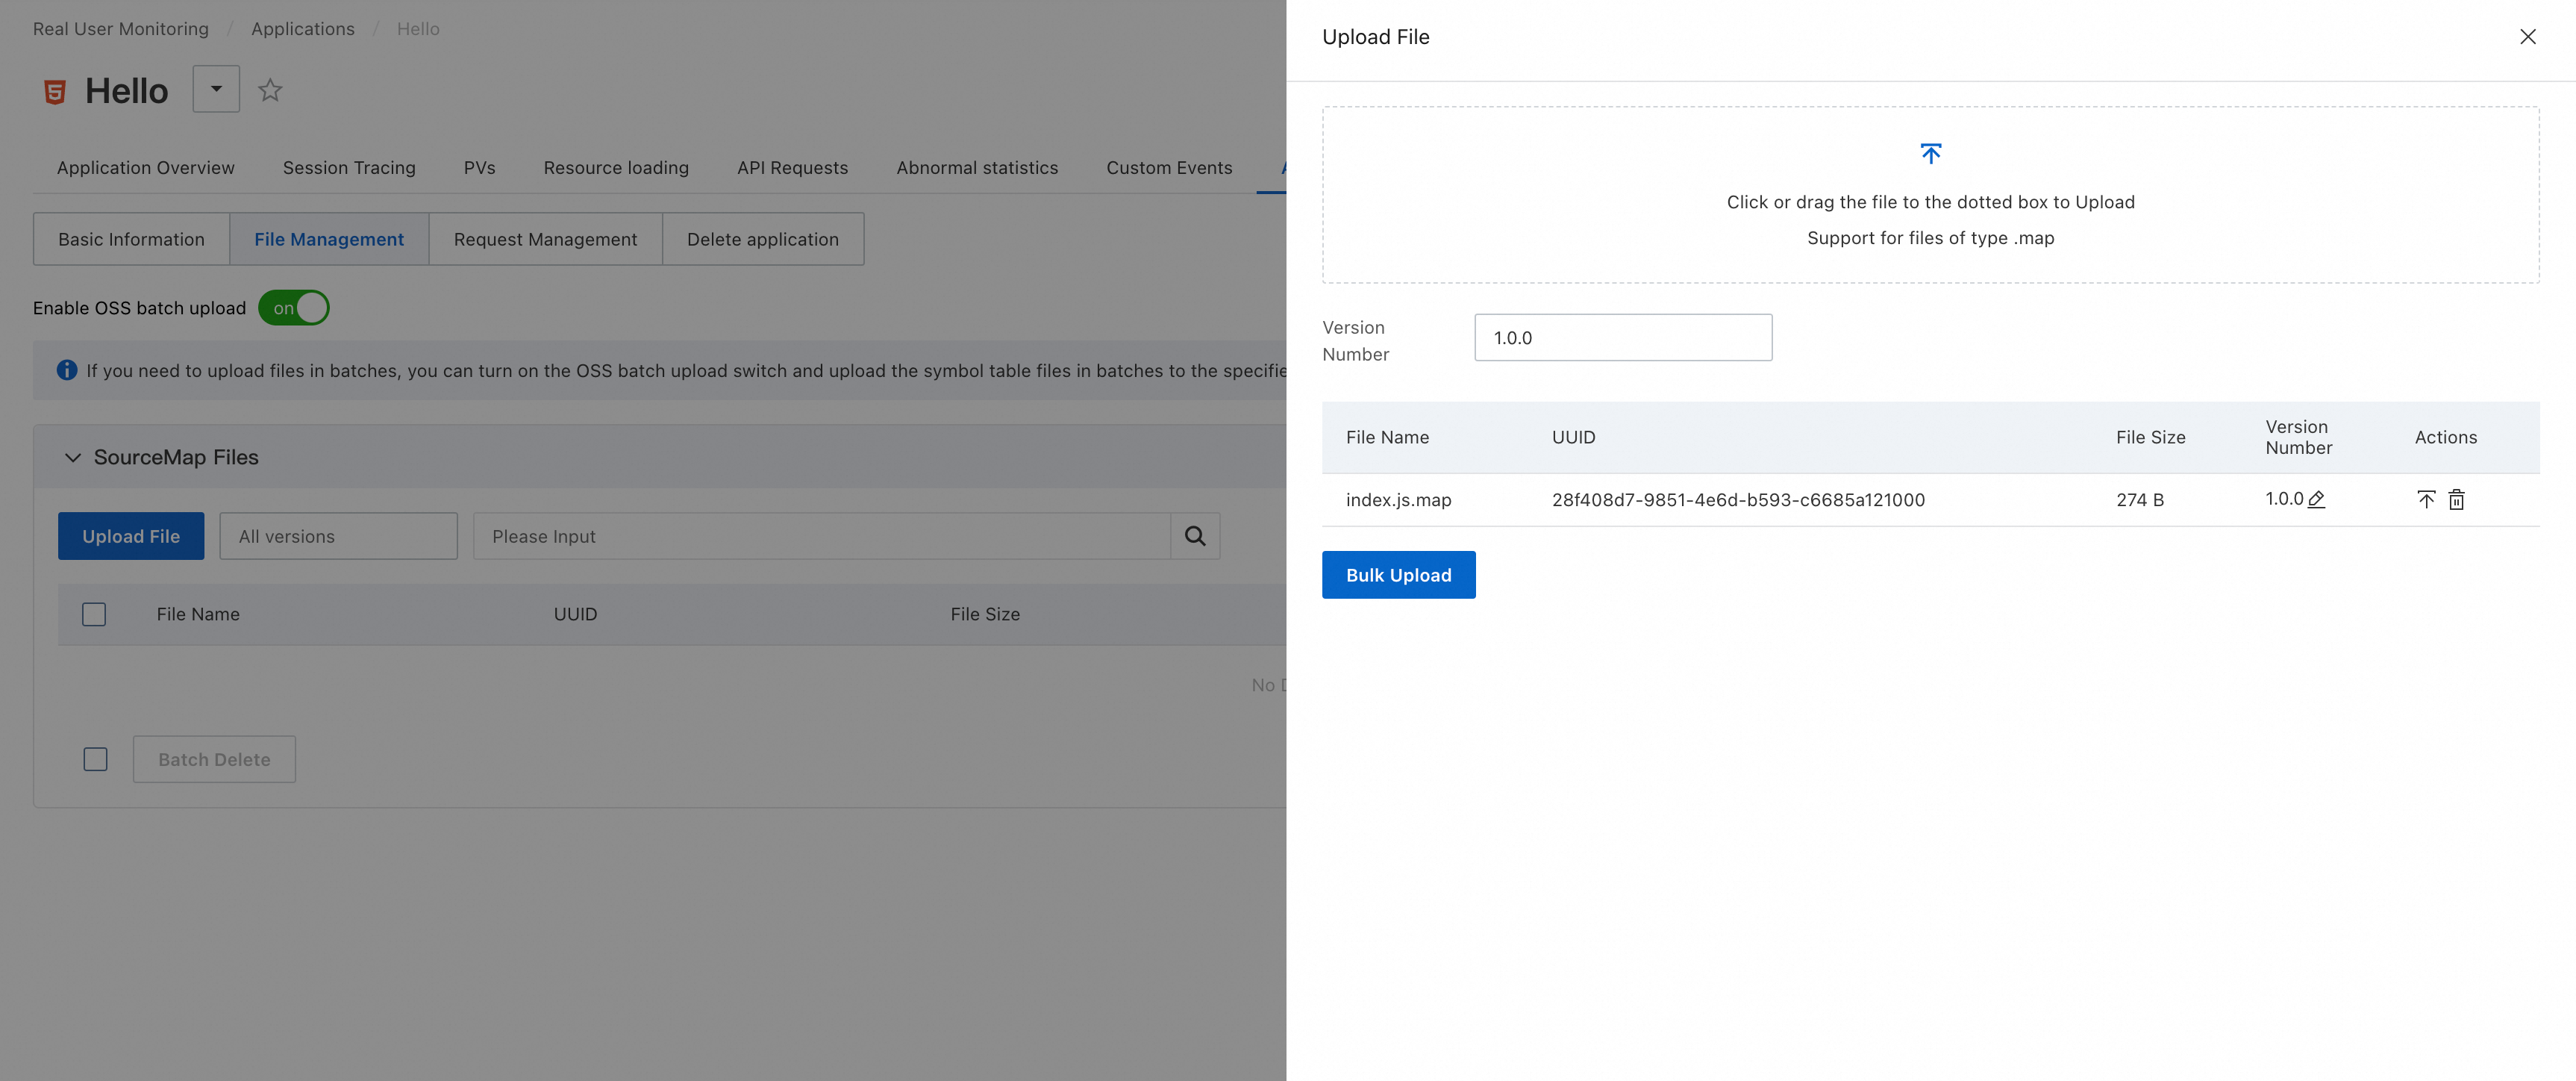Click the Version Number input field
The height and width of the screenshot is (1081, 2576).
(x=1622, y=338)
